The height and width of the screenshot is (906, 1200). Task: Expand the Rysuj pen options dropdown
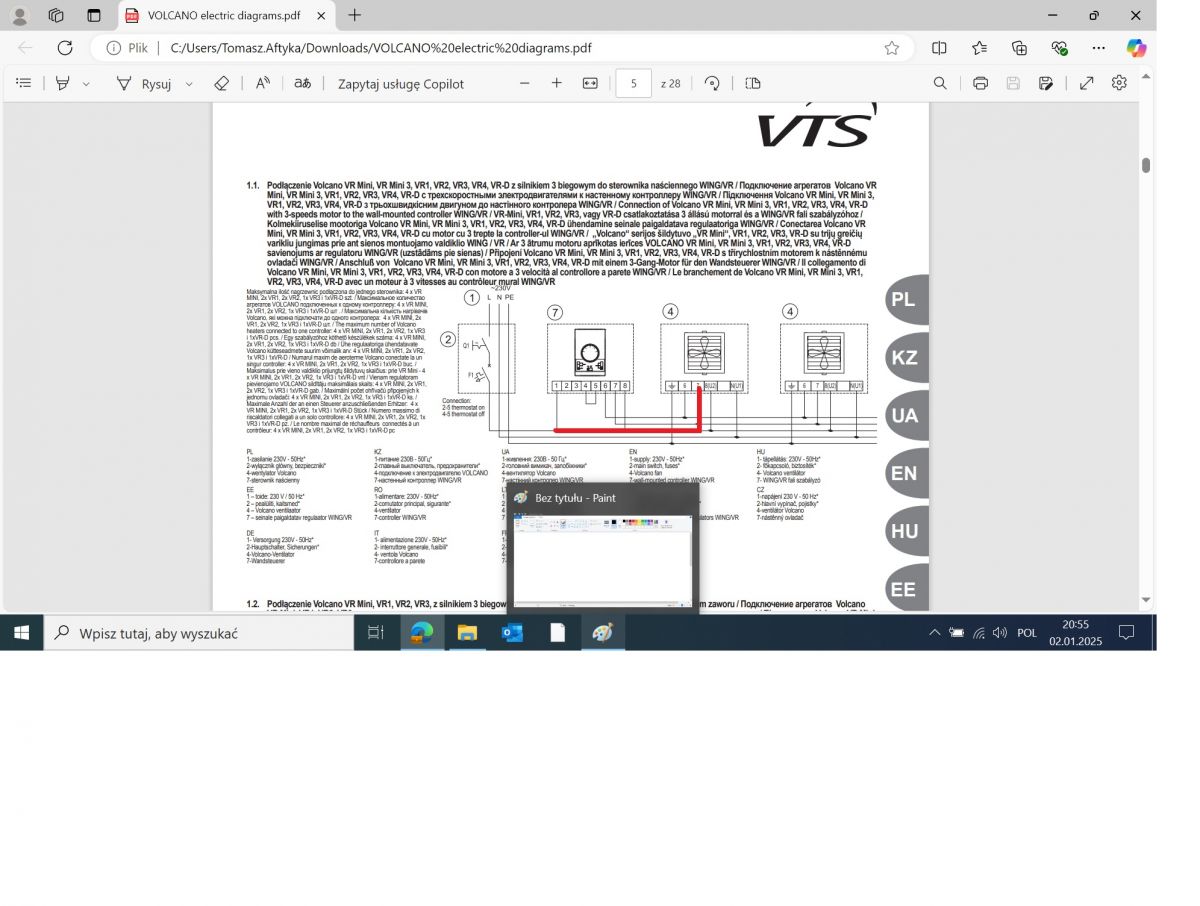[x=189, y=84]
